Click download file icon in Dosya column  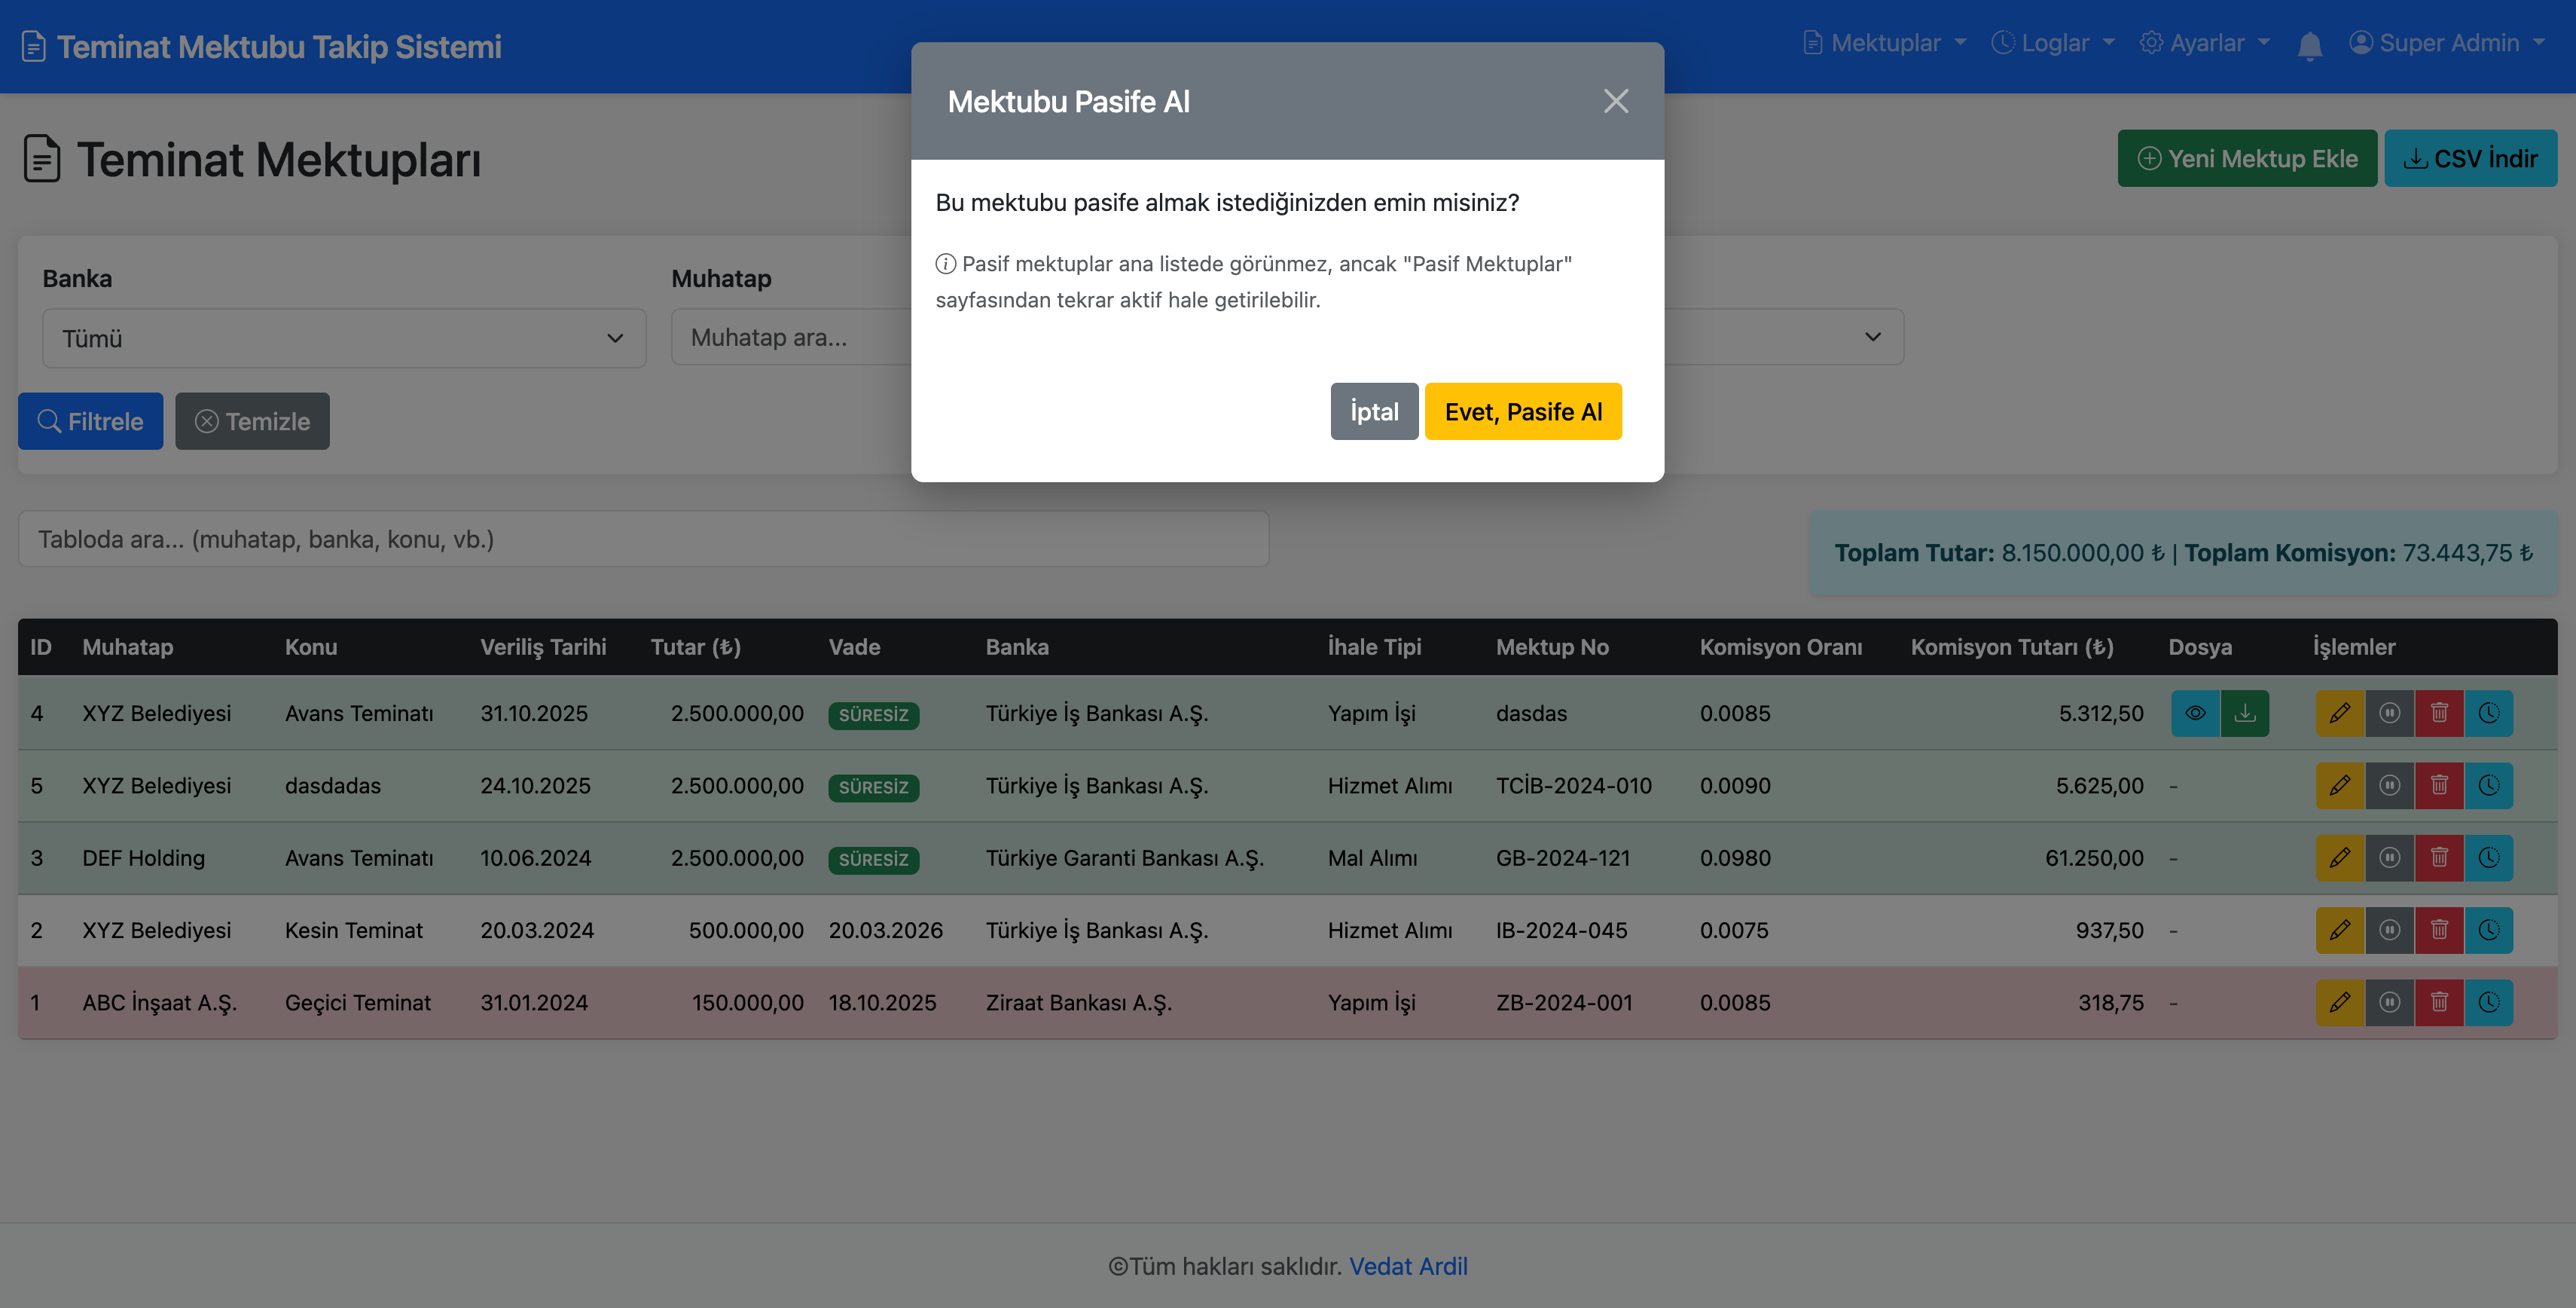pyautogui.click(x=2244, y=713)
